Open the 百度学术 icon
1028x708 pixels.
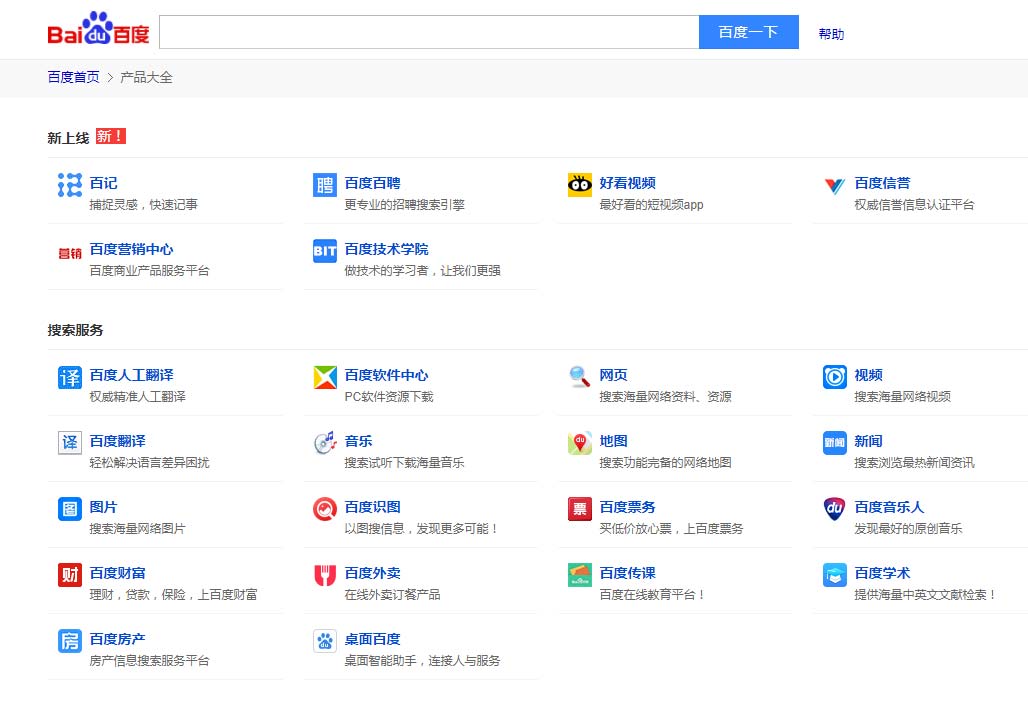point(835,576)
